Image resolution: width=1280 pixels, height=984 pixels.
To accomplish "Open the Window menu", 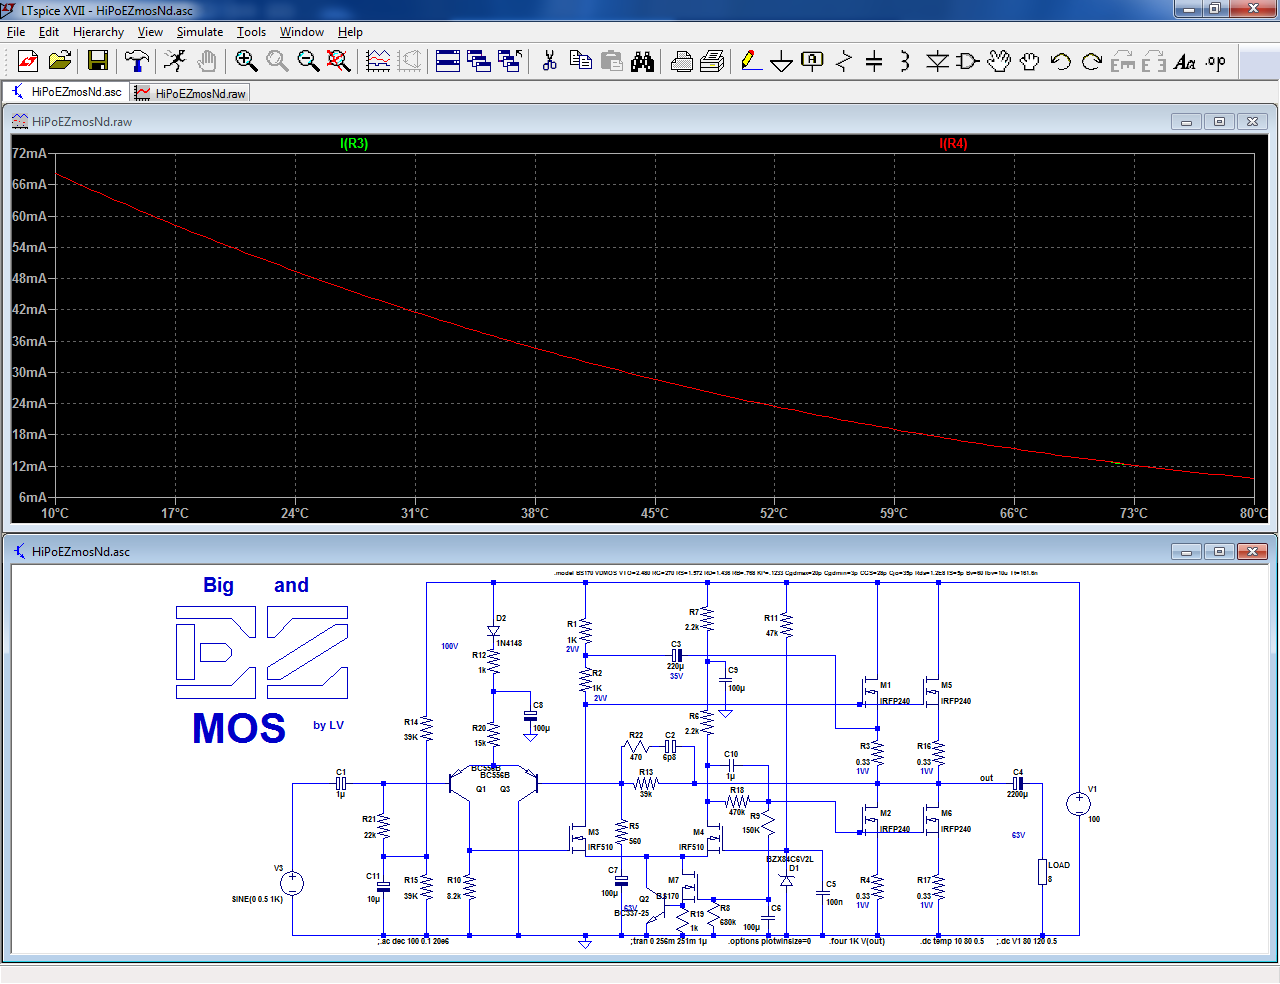I will [x=301, y=32].
